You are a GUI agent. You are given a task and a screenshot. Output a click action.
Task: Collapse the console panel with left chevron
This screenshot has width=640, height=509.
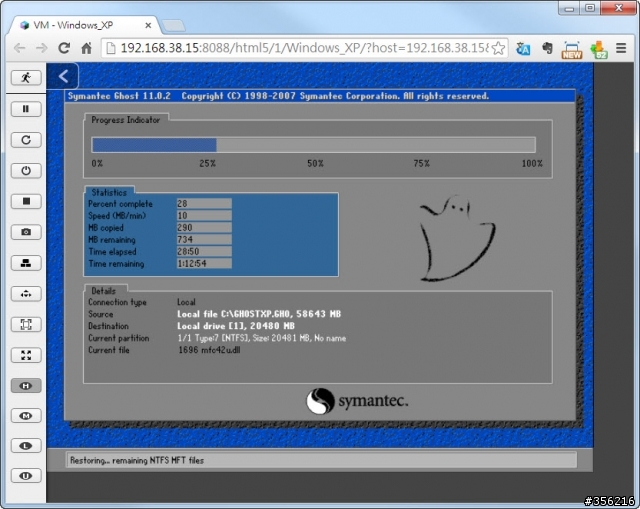63,76
